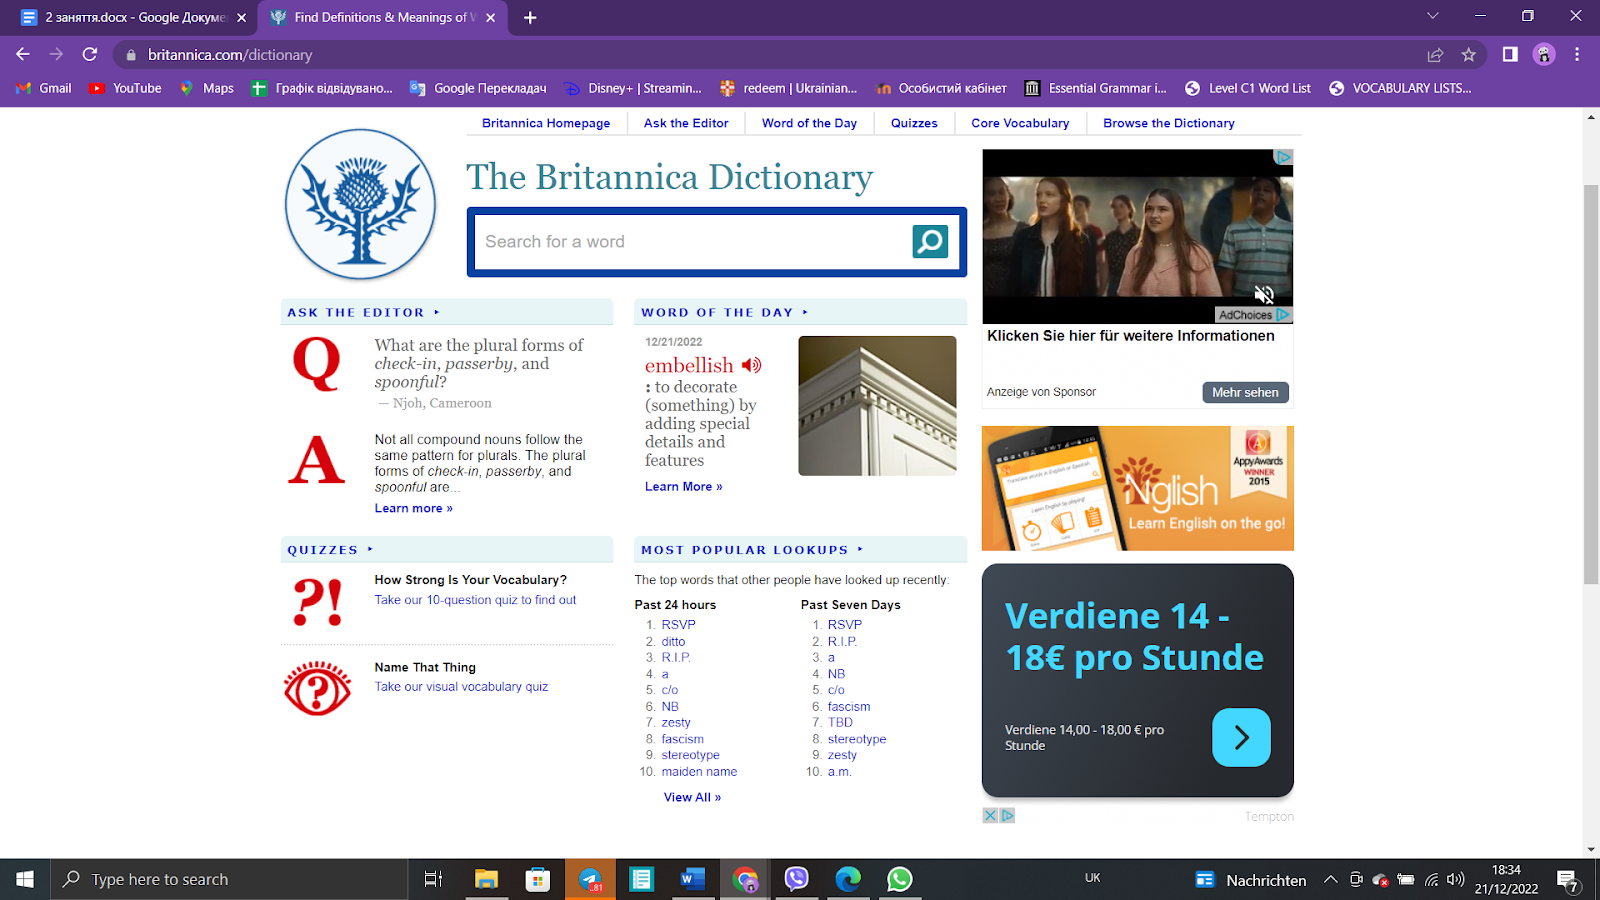
Task: Open Chrome three-dot menu
Action: (x=1577, y=55)
